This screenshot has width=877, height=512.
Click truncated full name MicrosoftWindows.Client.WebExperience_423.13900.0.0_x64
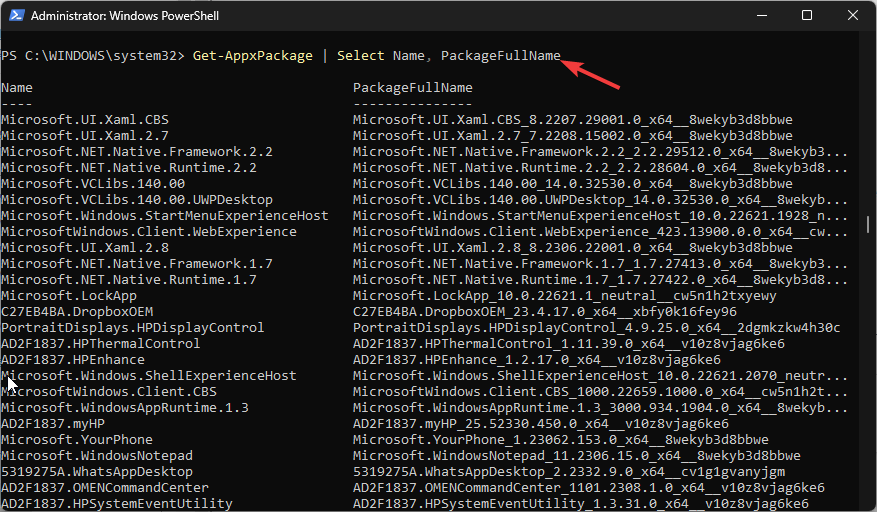click(600, 232)
